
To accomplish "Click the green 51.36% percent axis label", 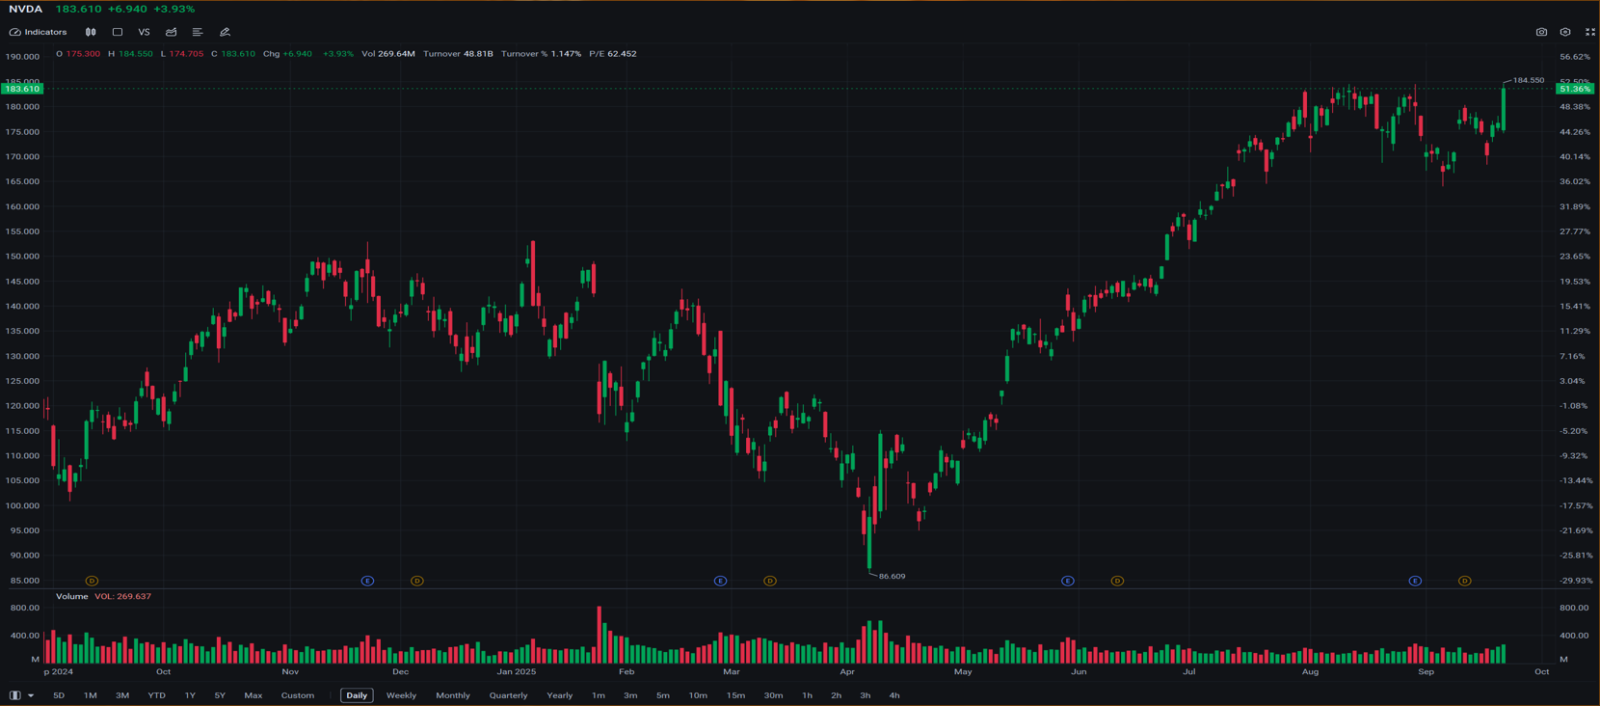I will [x=1575, y=89].
